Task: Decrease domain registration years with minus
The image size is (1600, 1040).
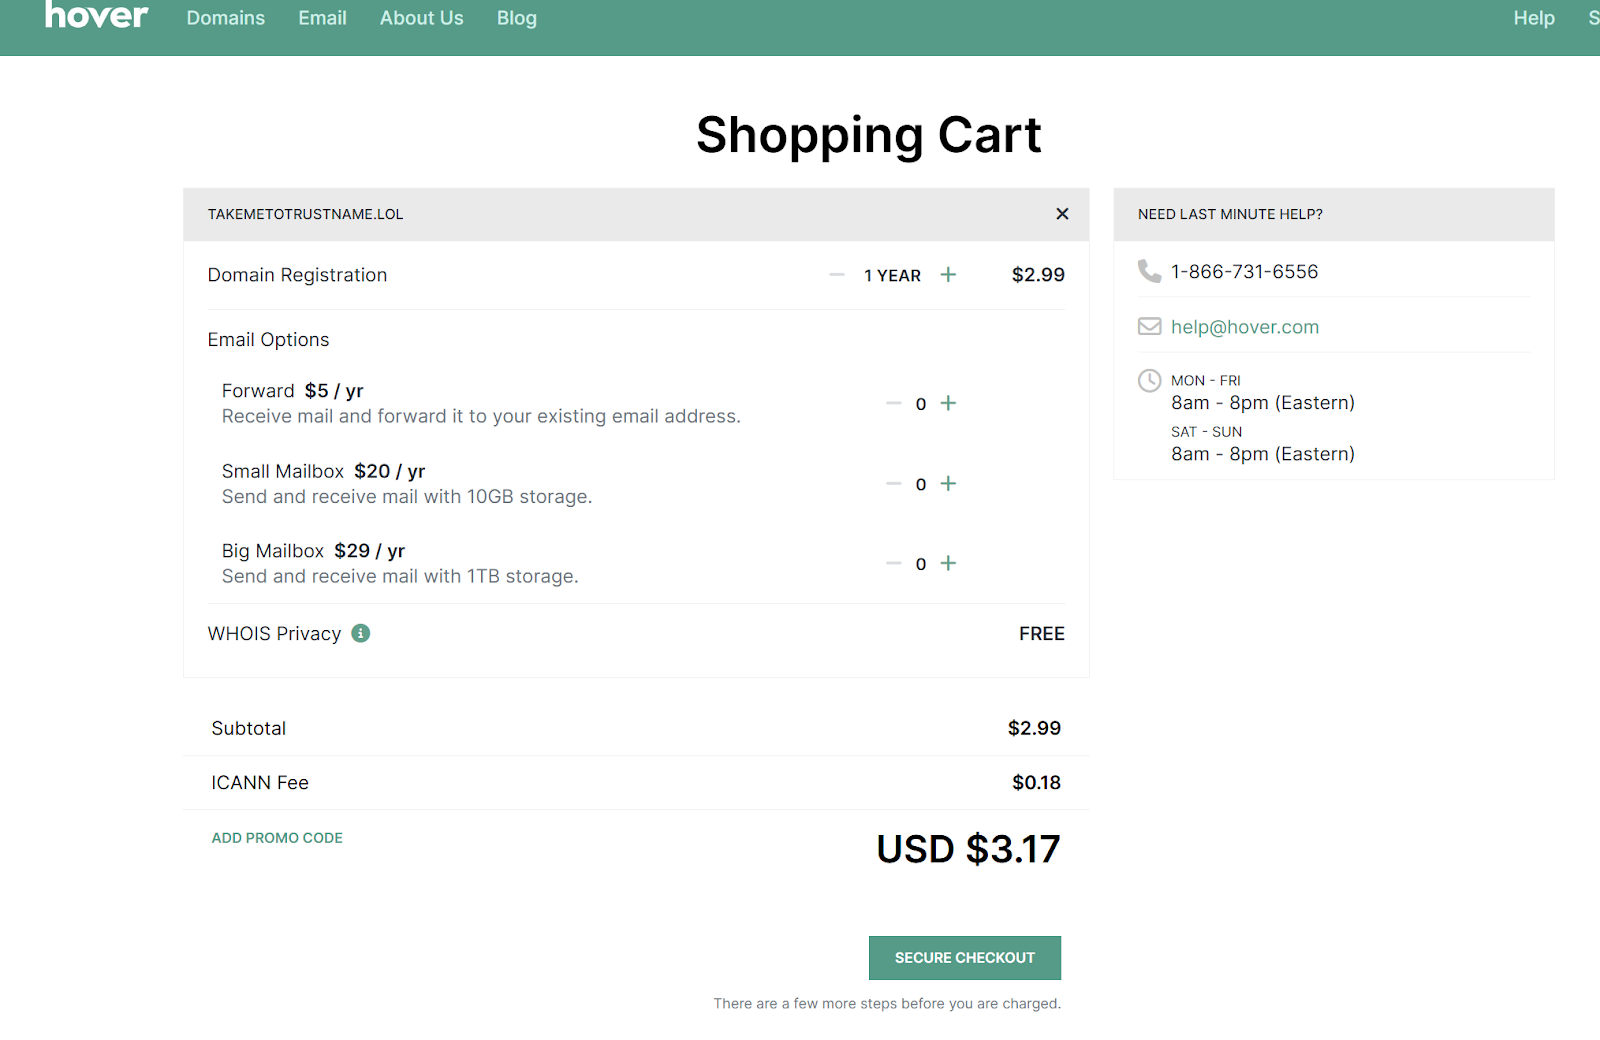Action: coord(837,275)
